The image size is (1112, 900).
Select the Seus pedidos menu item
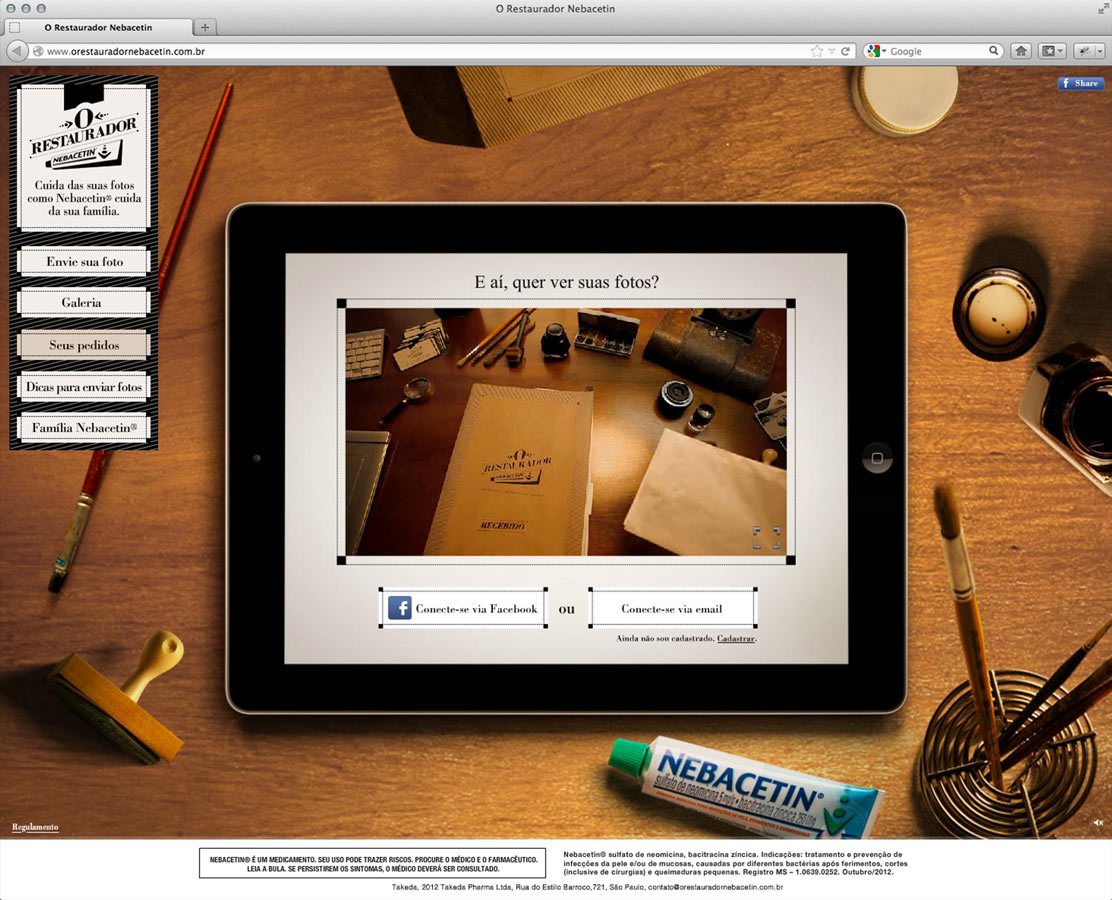click(x=84, y=345)
